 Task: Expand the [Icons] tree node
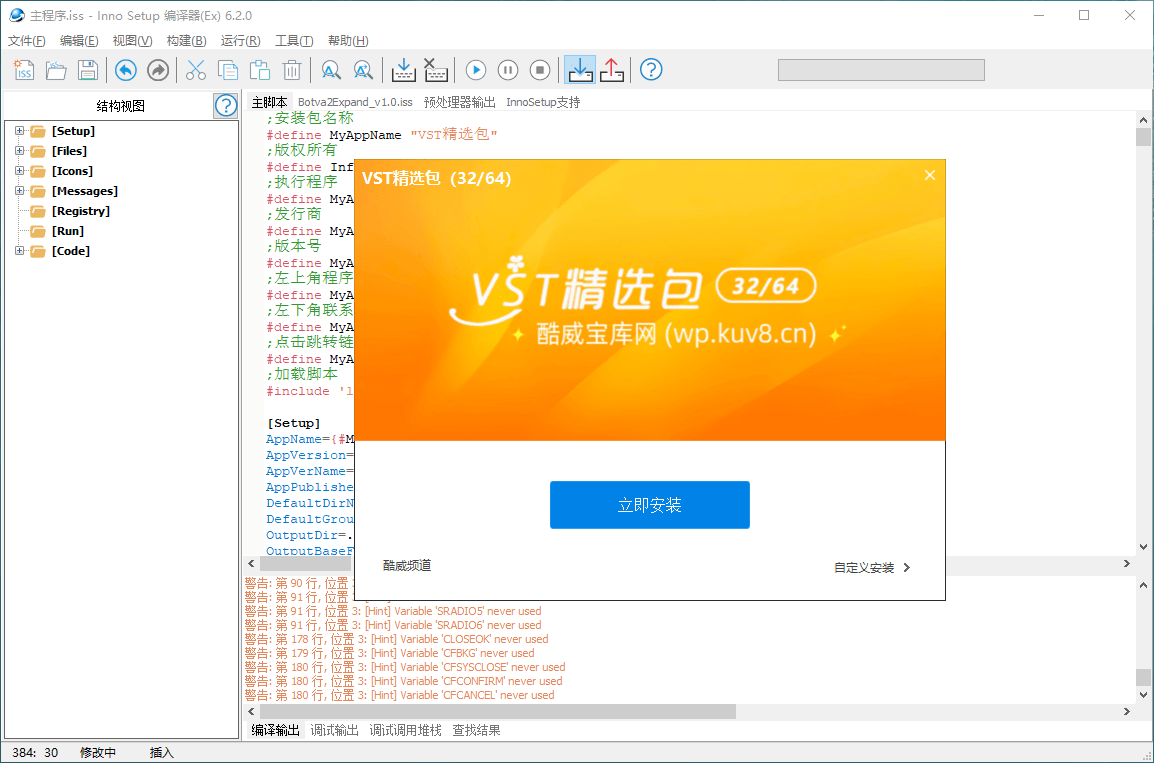19,171
